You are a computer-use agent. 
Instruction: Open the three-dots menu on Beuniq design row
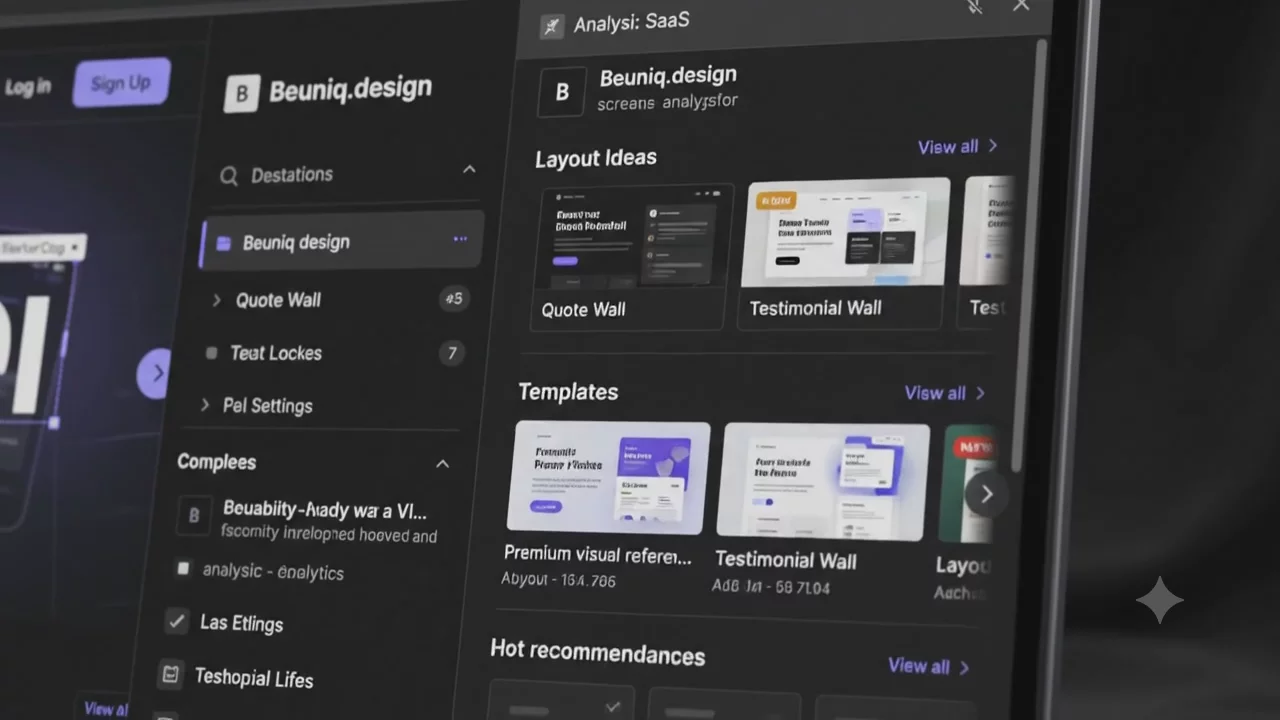(460, 239)
